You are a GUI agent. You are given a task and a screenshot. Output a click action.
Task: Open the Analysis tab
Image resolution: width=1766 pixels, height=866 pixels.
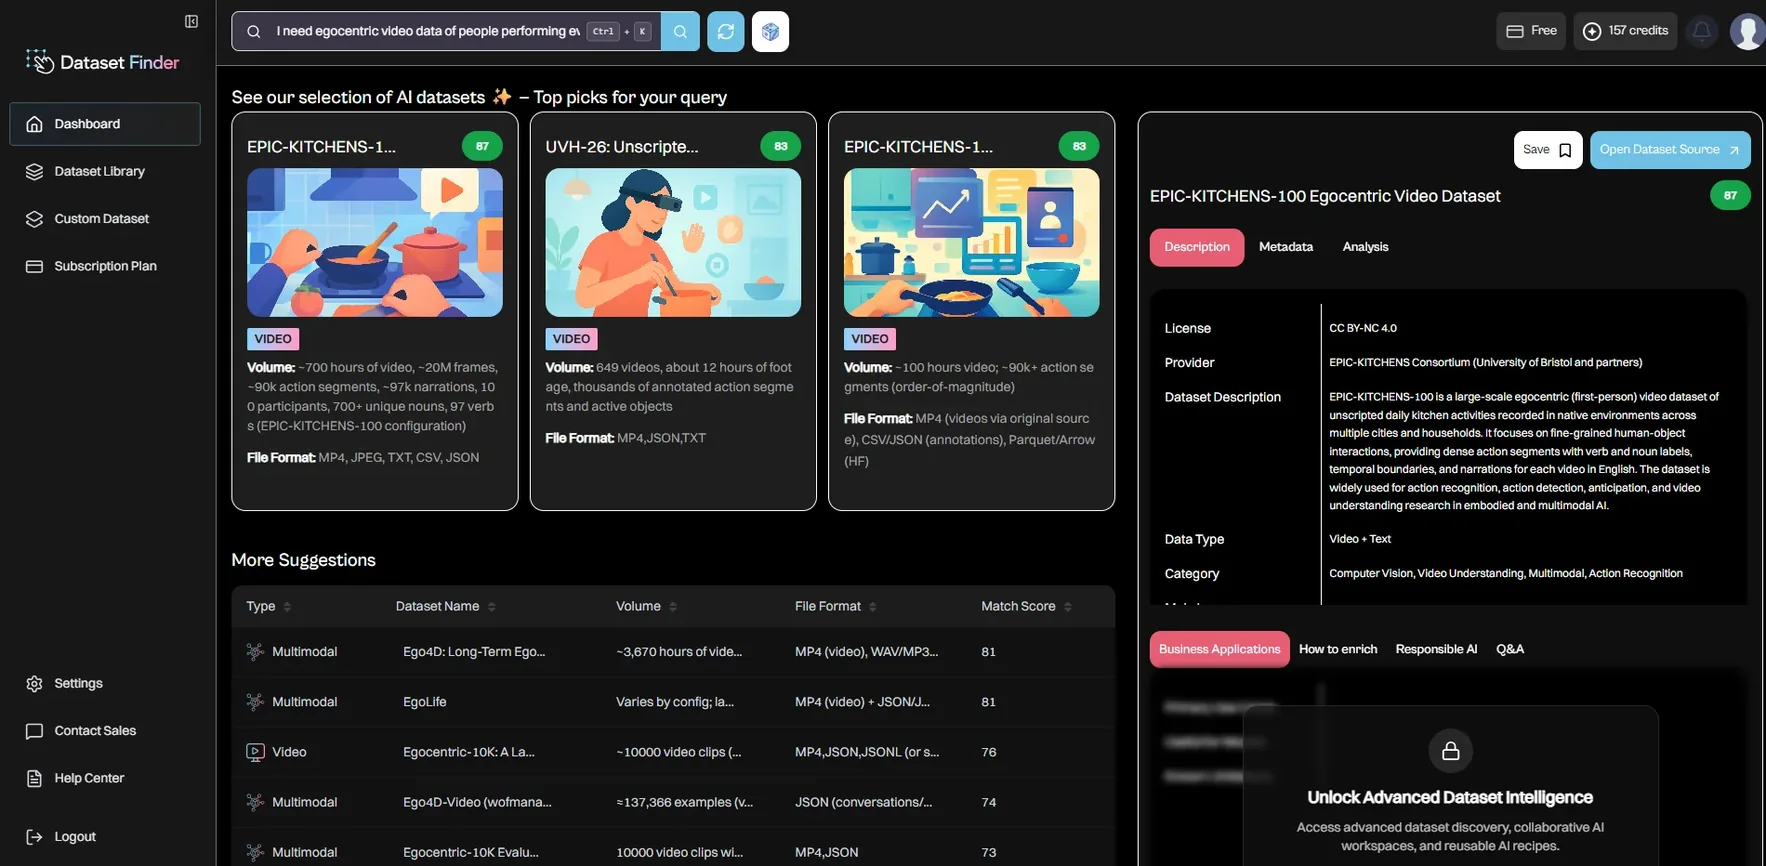1365,247
